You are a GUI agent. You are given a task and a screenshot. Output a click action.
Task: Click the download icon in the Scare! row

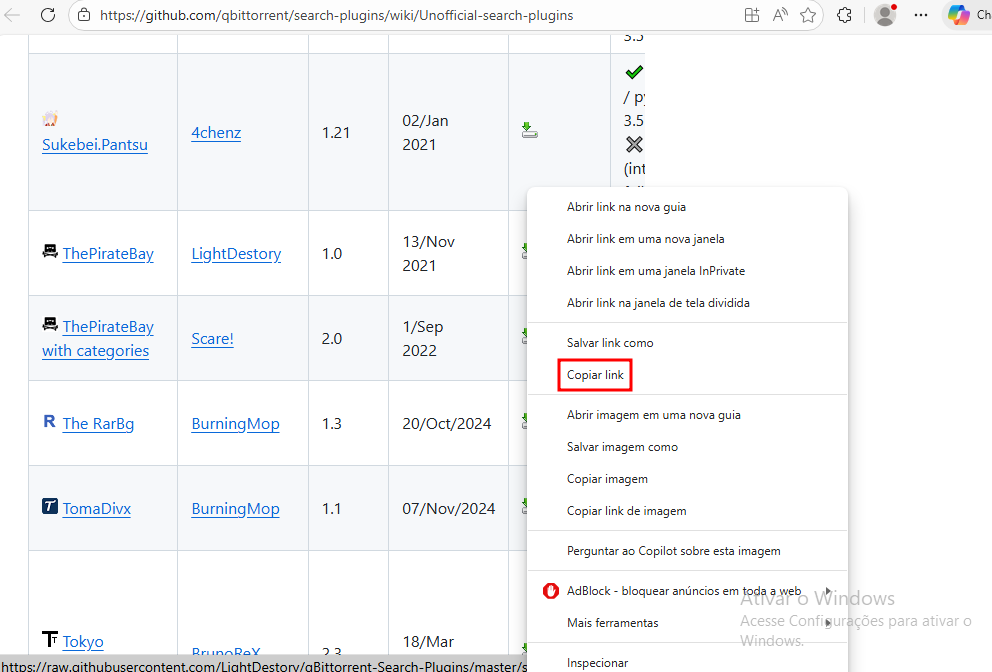[523, 337]
